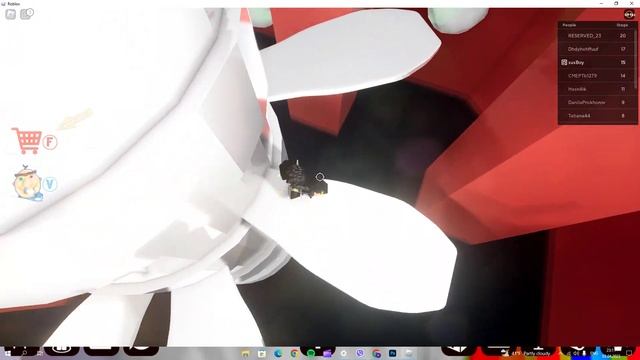Click the Stage column header
The width and height of the screenshot is (640, 360).
tap(622, 25)
